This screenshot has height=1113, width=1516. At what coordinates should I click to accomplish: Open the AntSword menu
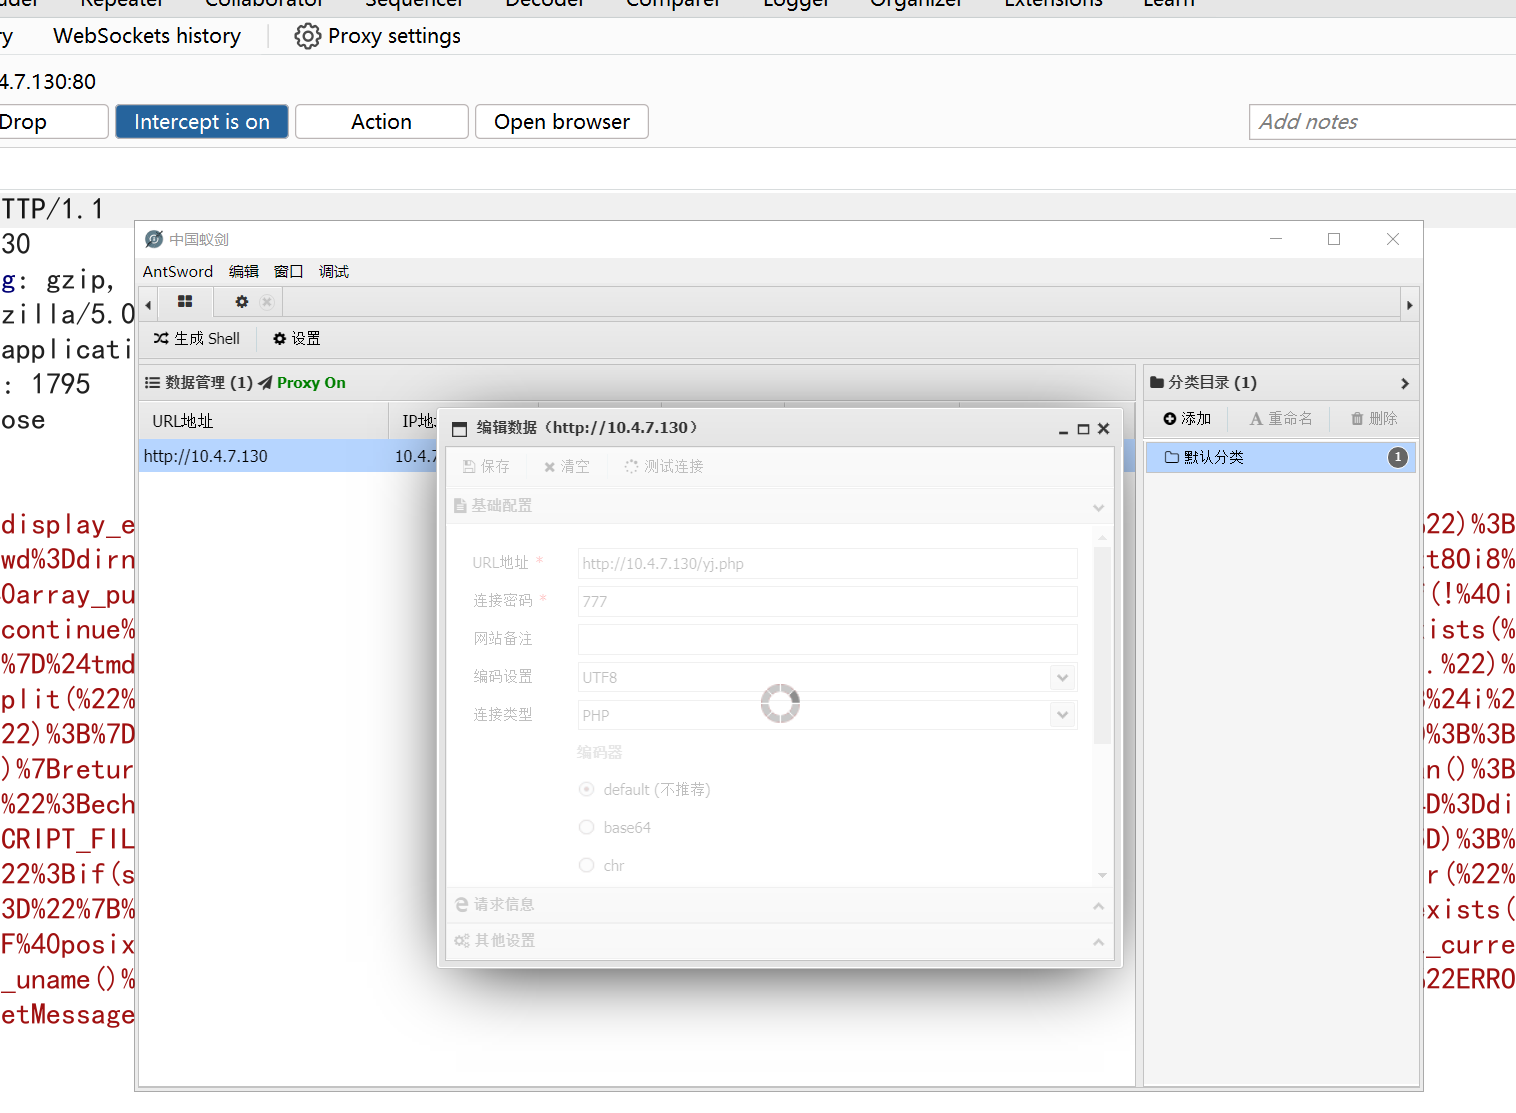pyautogui.click(x=178, y=271)
